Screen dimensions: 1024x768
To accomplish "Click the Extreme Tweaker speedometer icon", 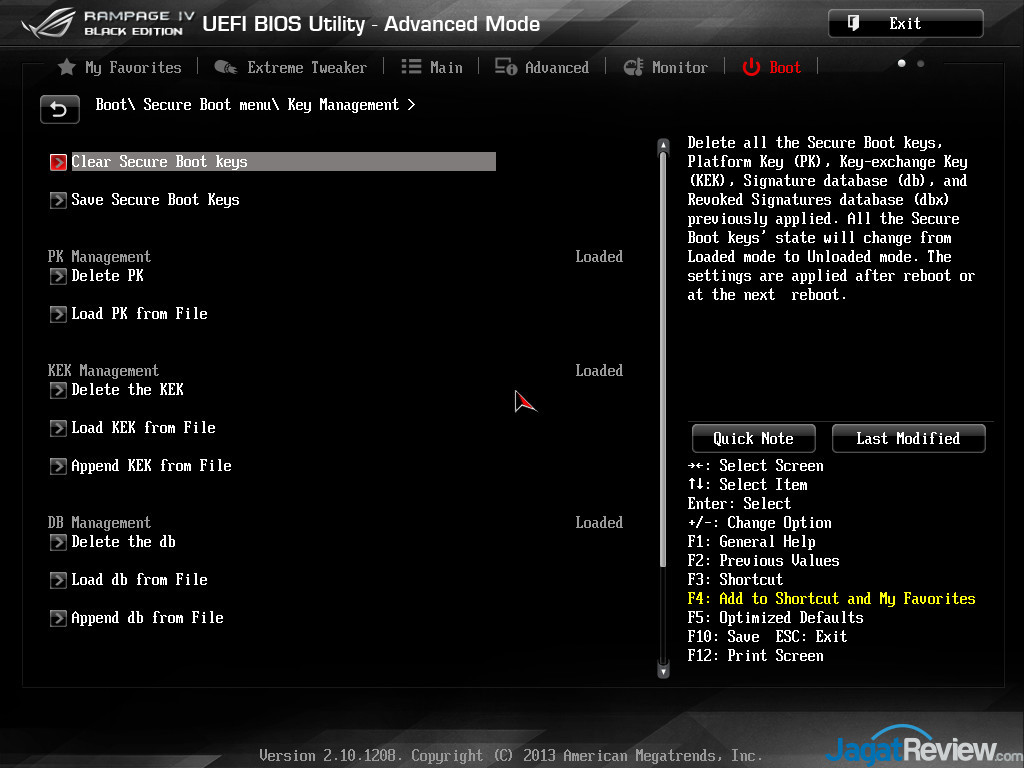I will click(226, 67).
